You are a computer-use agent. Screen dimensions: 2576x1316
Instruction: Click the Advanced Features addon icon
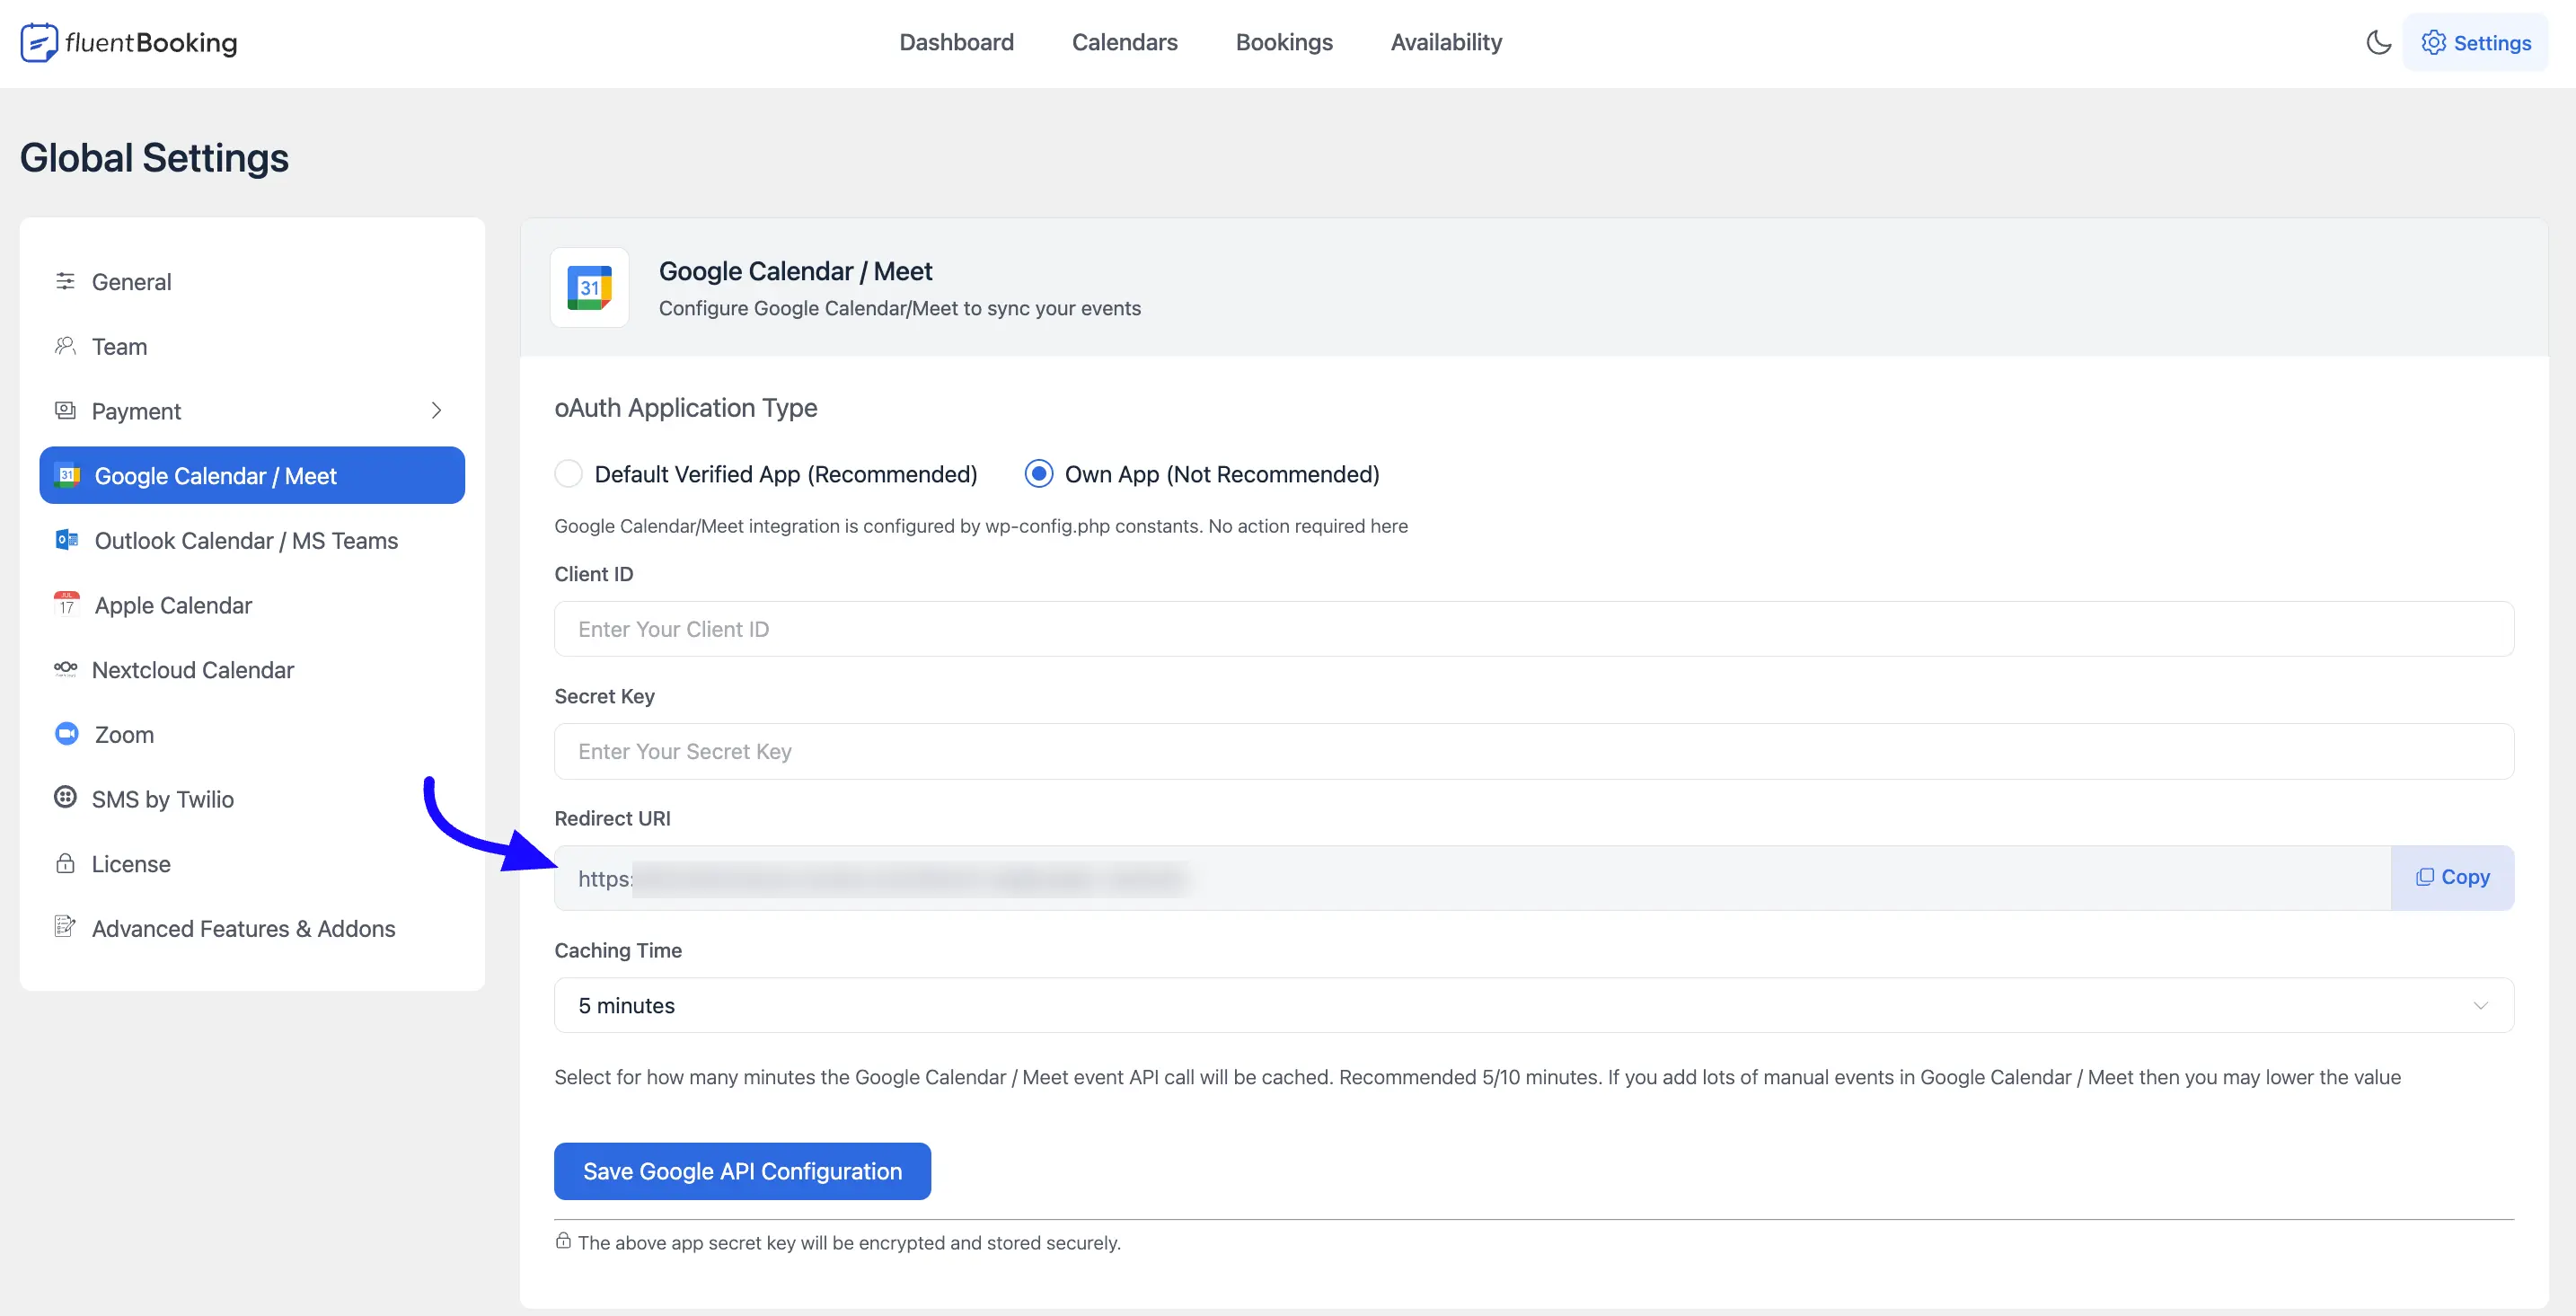[65, 927]
